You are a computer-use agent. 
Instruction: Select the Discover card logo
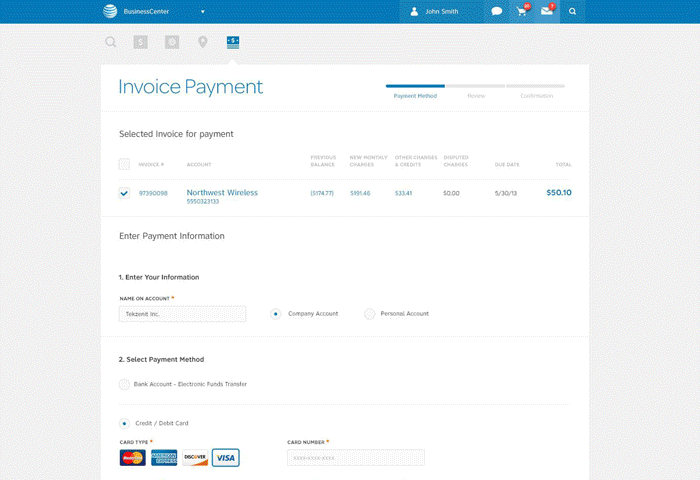[195, 458]
